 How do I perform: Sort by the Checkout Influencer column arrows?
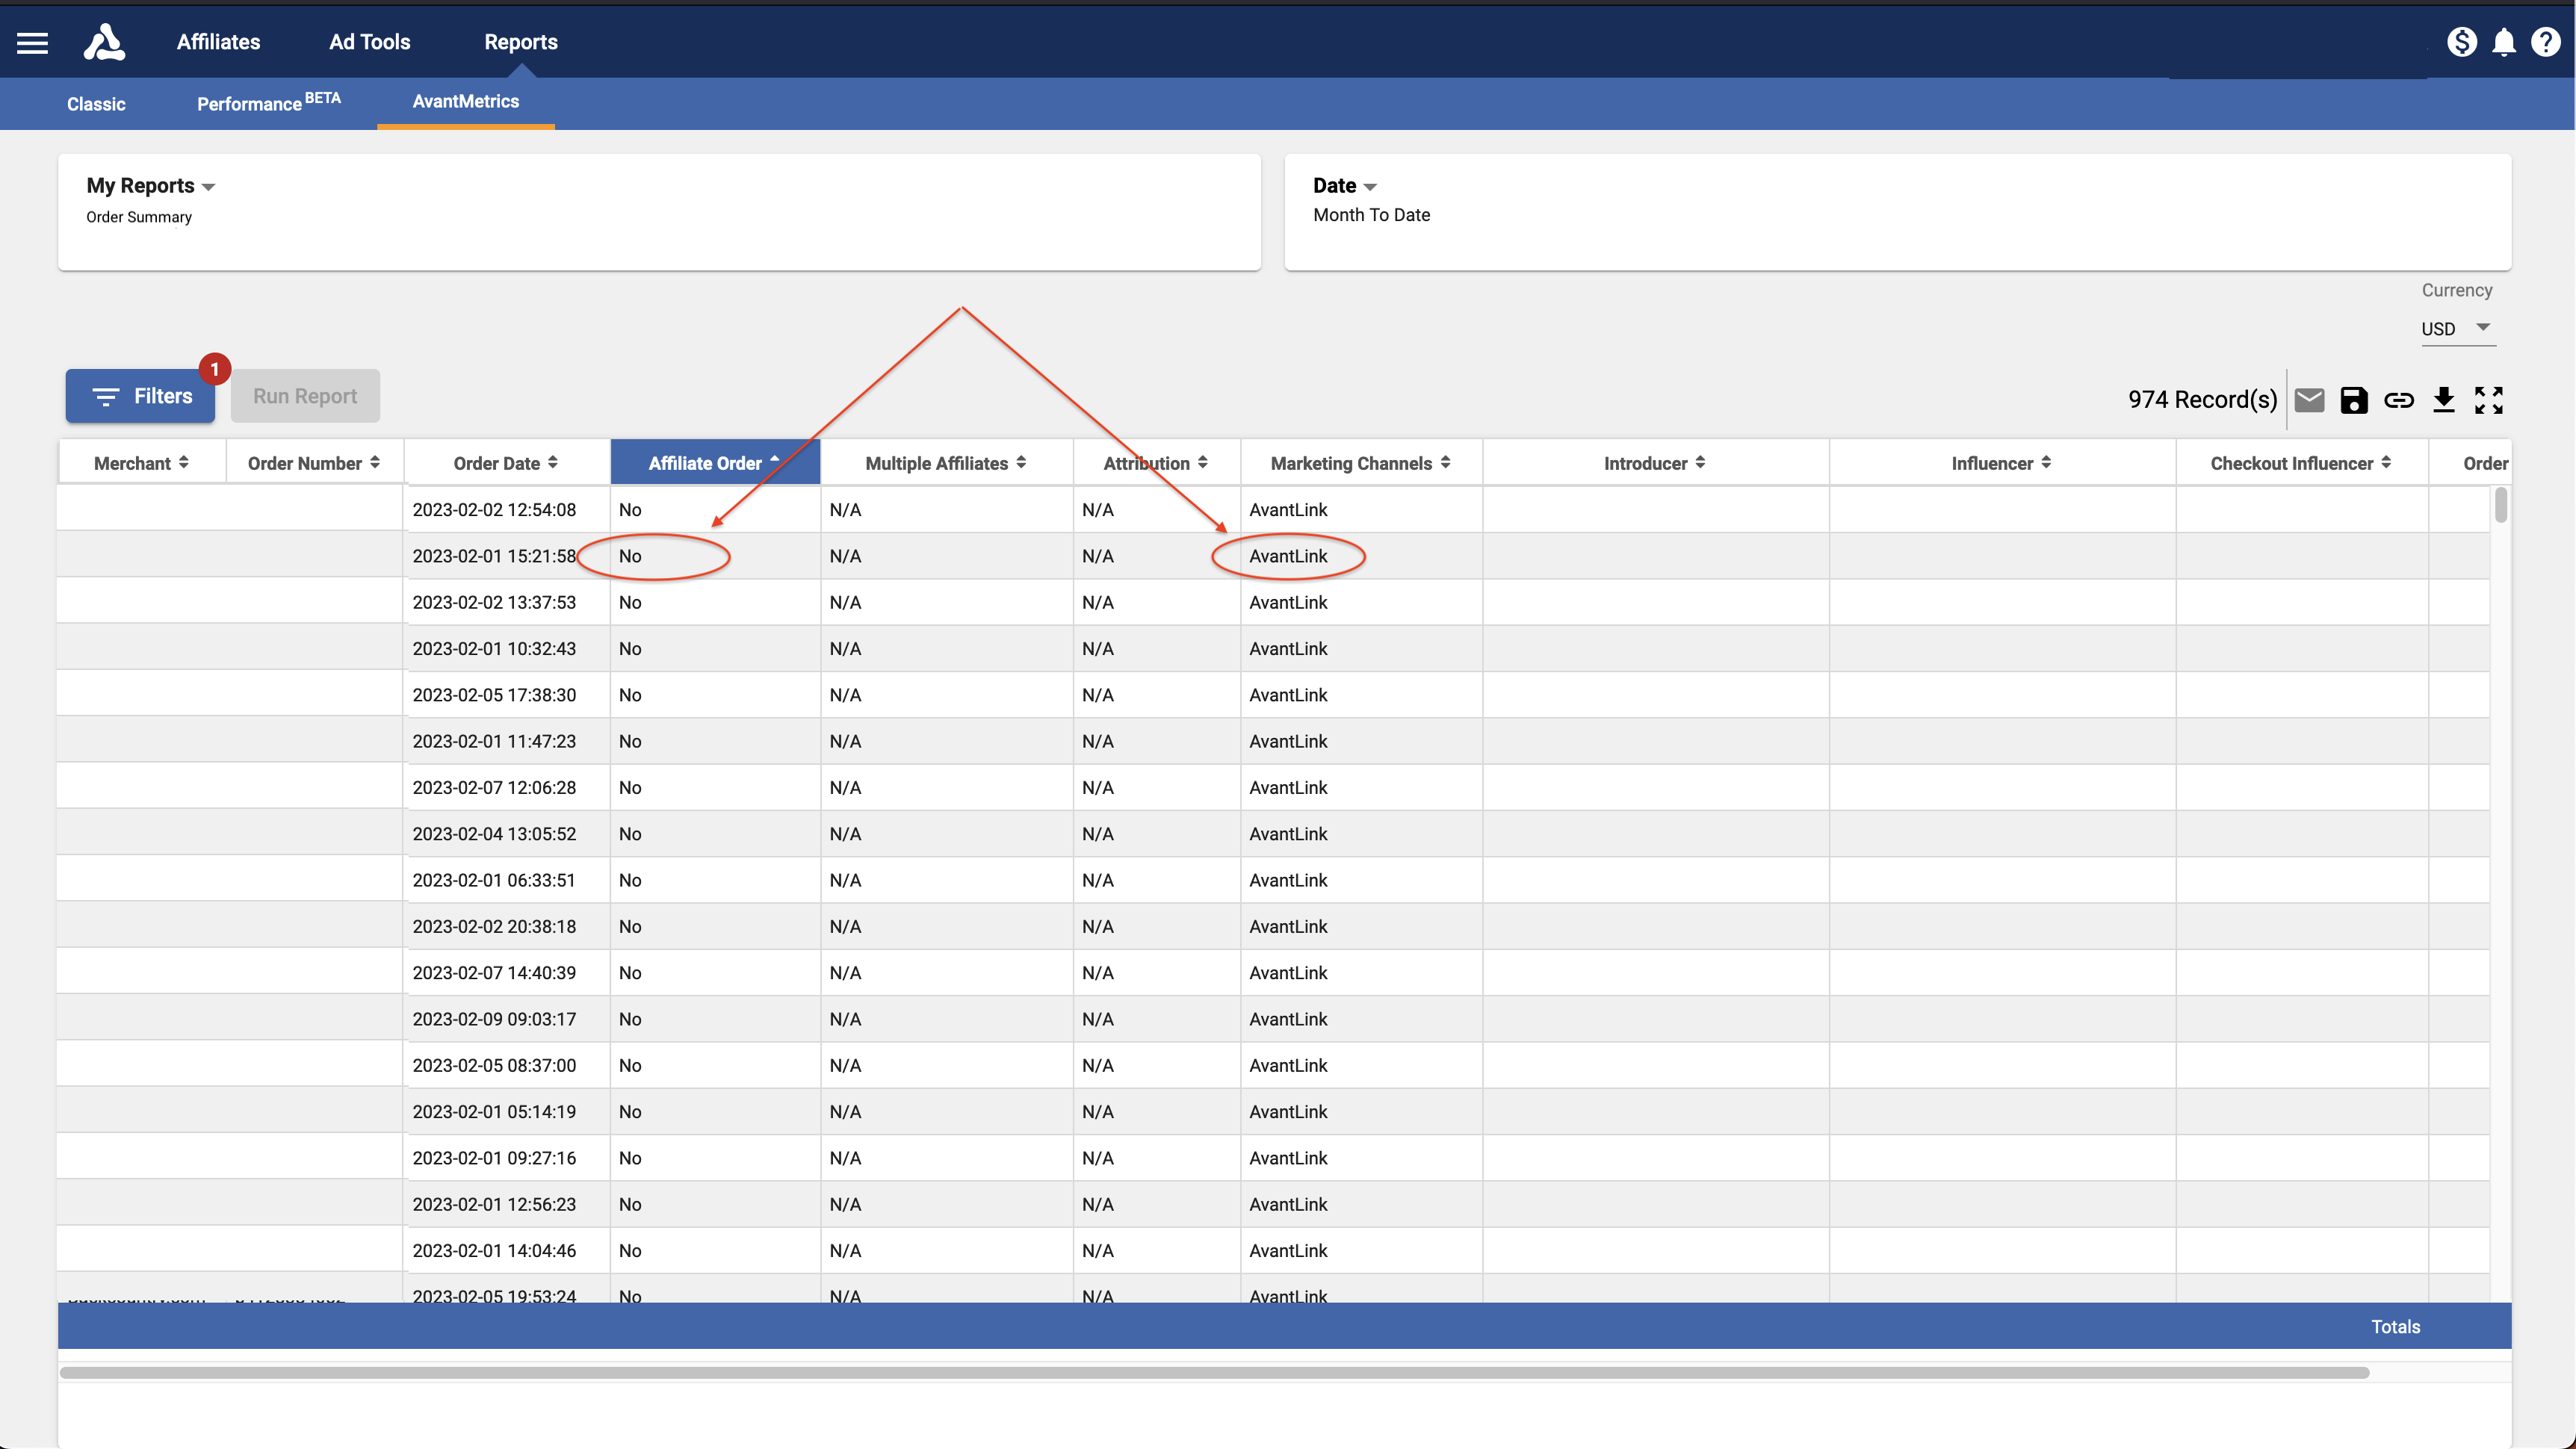(2387, 462)
